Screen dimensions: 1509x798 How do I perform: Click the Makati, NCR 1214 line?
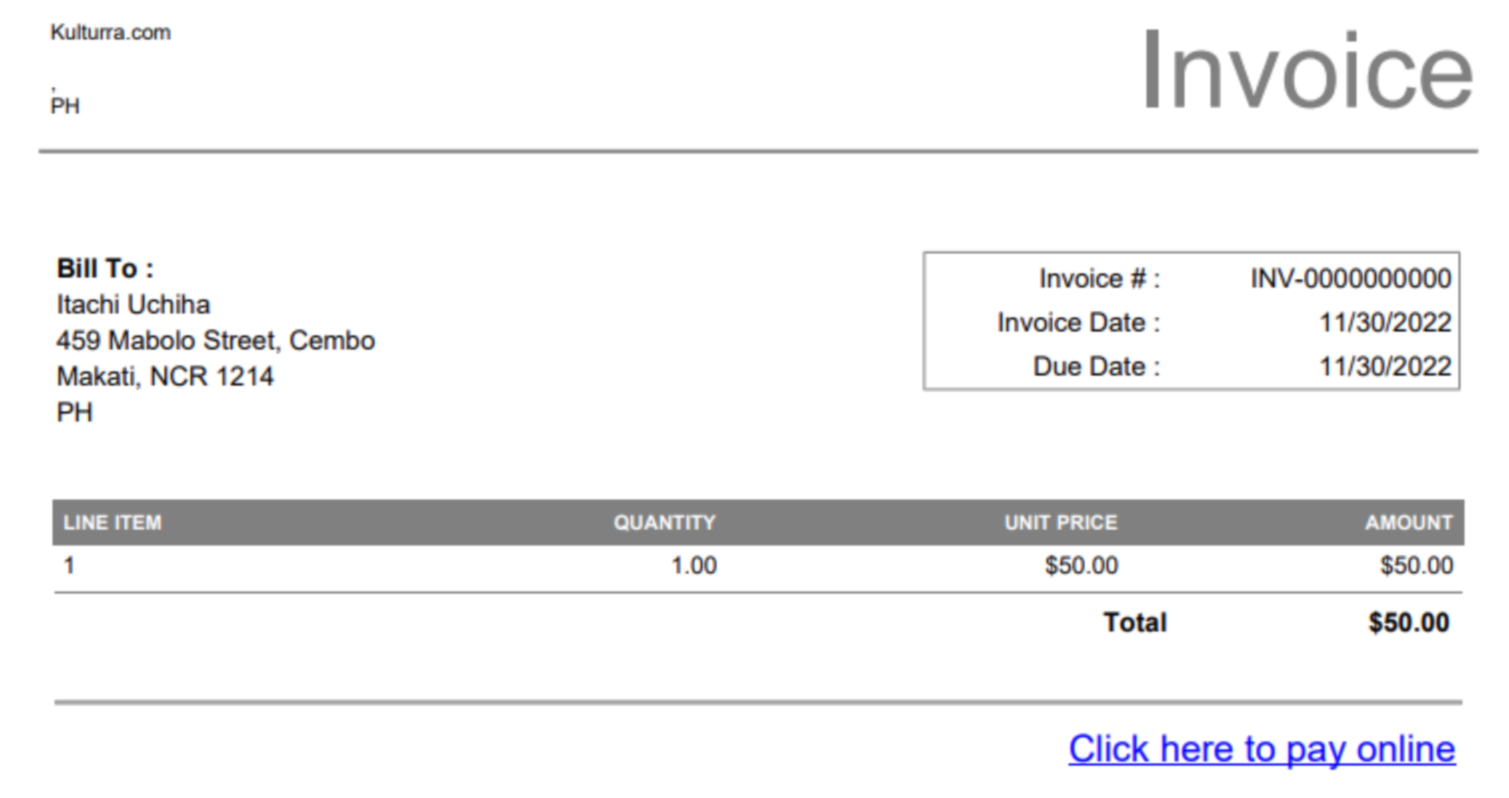[x=165, y=376]
